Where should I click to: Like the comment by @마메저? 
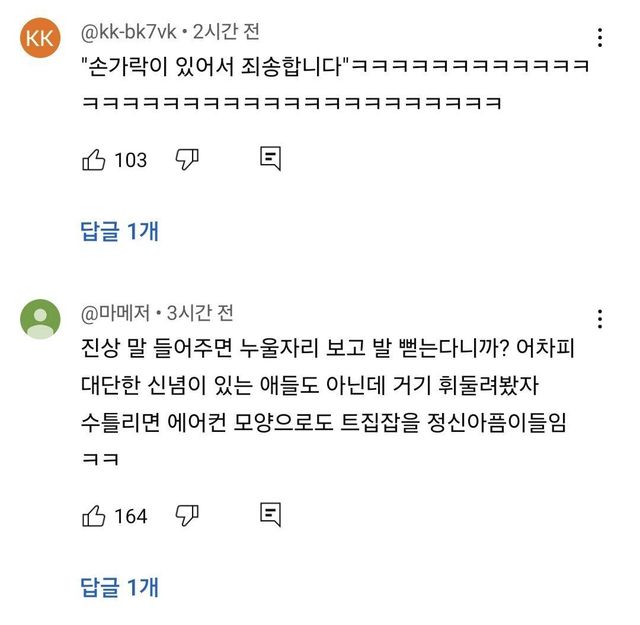pyautogui.click(x=94, y=515)
